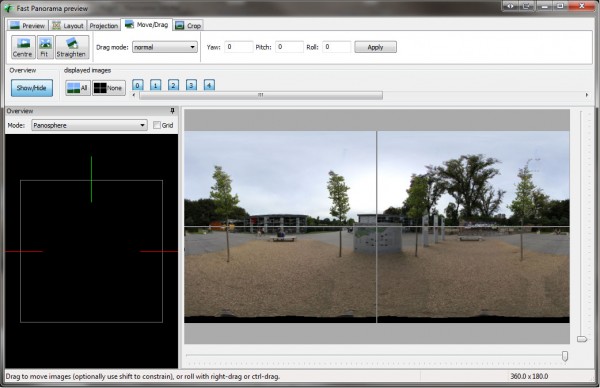This screenshot has height=388, width=600.
Task: Expand the Drag mode dropdown
Action: point(165,47)
